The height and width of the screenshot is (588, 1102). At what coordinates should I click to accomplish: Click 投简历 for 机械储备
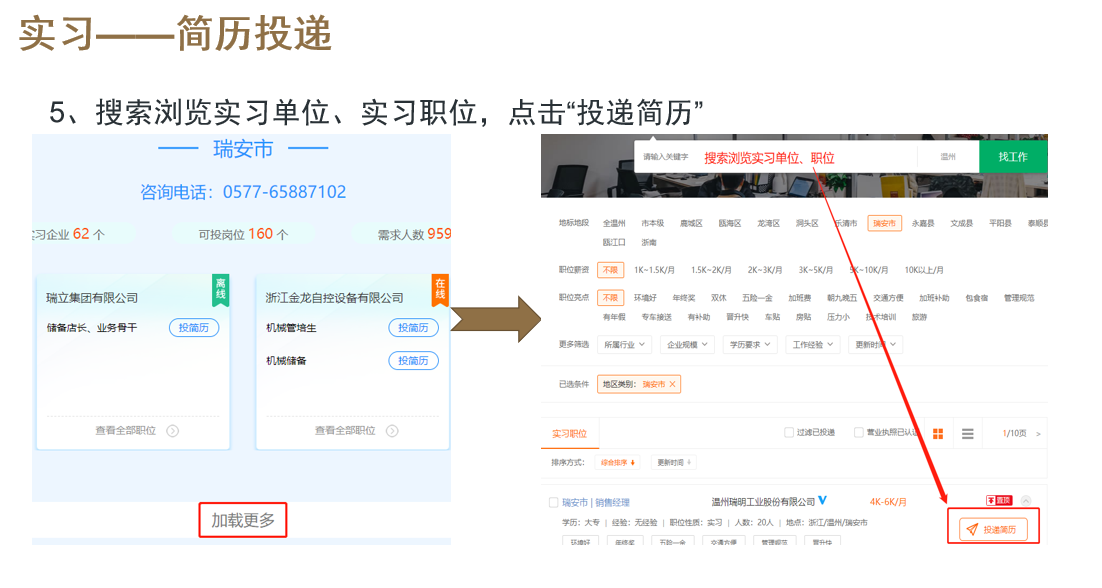[x=413, y=360]
